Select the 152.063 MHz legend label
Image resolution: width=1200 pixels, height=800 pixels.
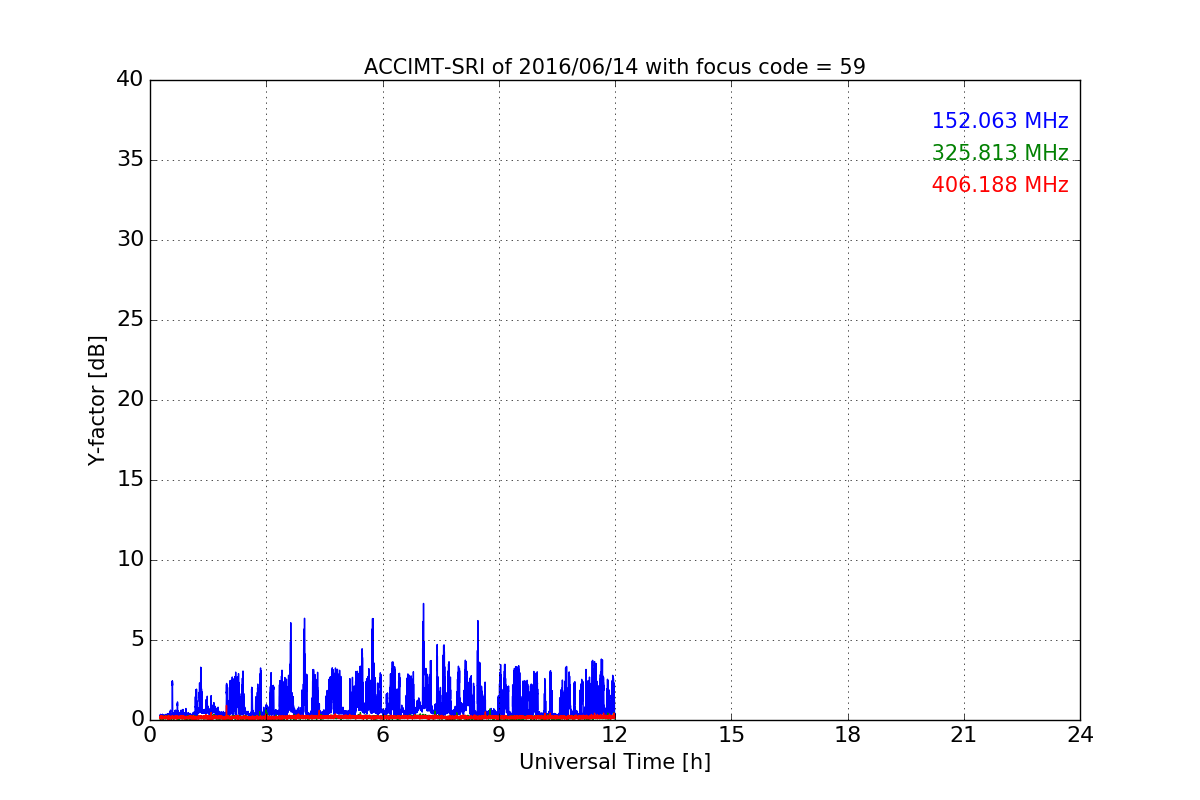1000,121
